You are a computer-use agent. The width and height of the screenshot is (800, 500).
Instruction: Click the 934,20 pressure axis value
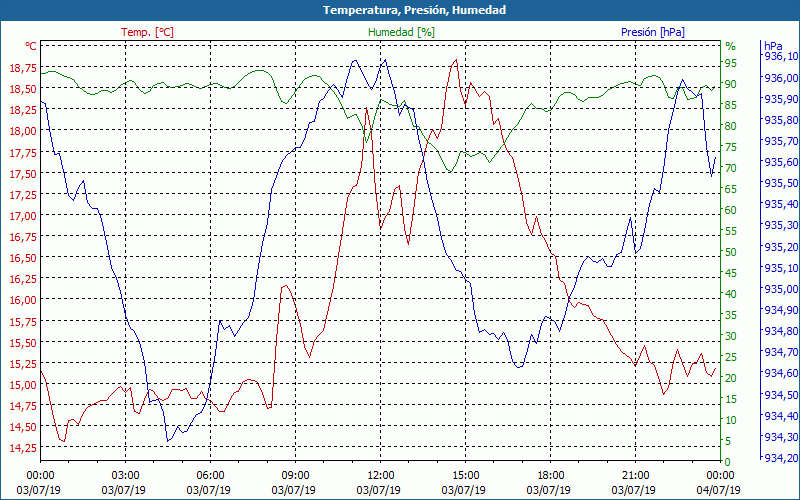782,458
